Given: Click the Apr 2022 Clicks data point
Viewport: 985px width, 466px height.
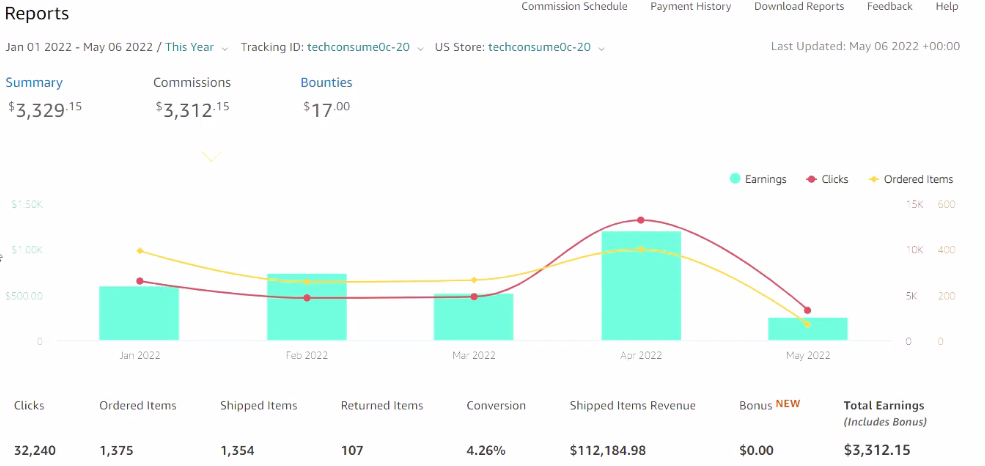Looking at the screenshot, I should pyautogui.click(x=641, y=220).
